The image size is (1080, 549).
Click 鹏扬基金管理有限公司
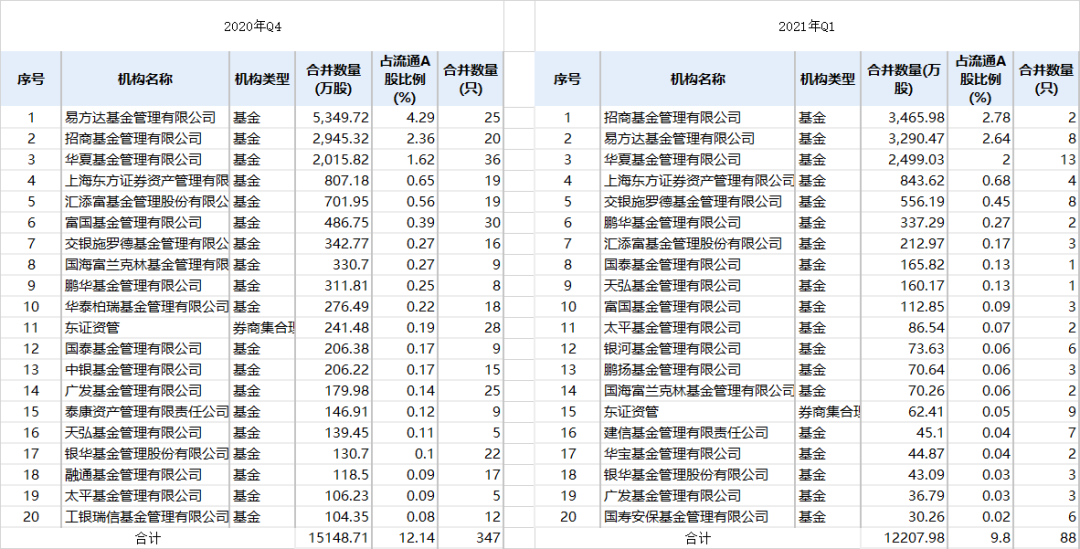[x=672, y=370]
